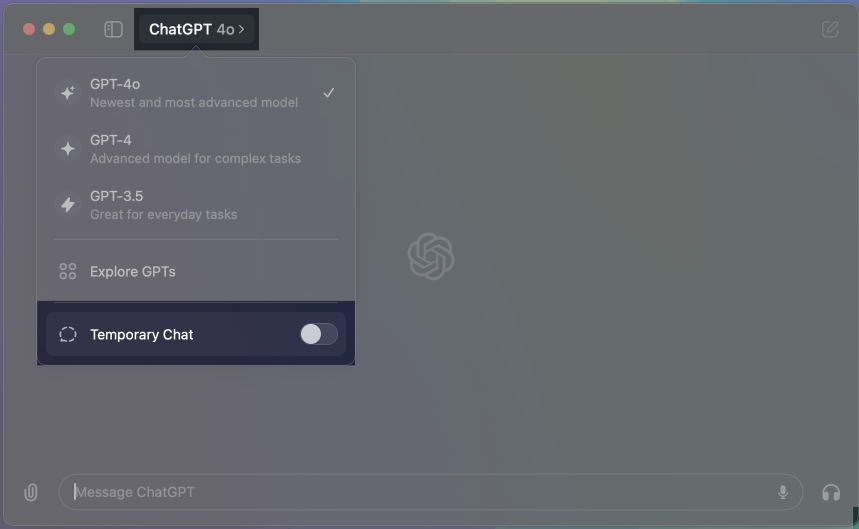Click the Explore GPTs grid icon
Image resolution: width=859 pixels, height=529 pixels.
tap(68, 272)
